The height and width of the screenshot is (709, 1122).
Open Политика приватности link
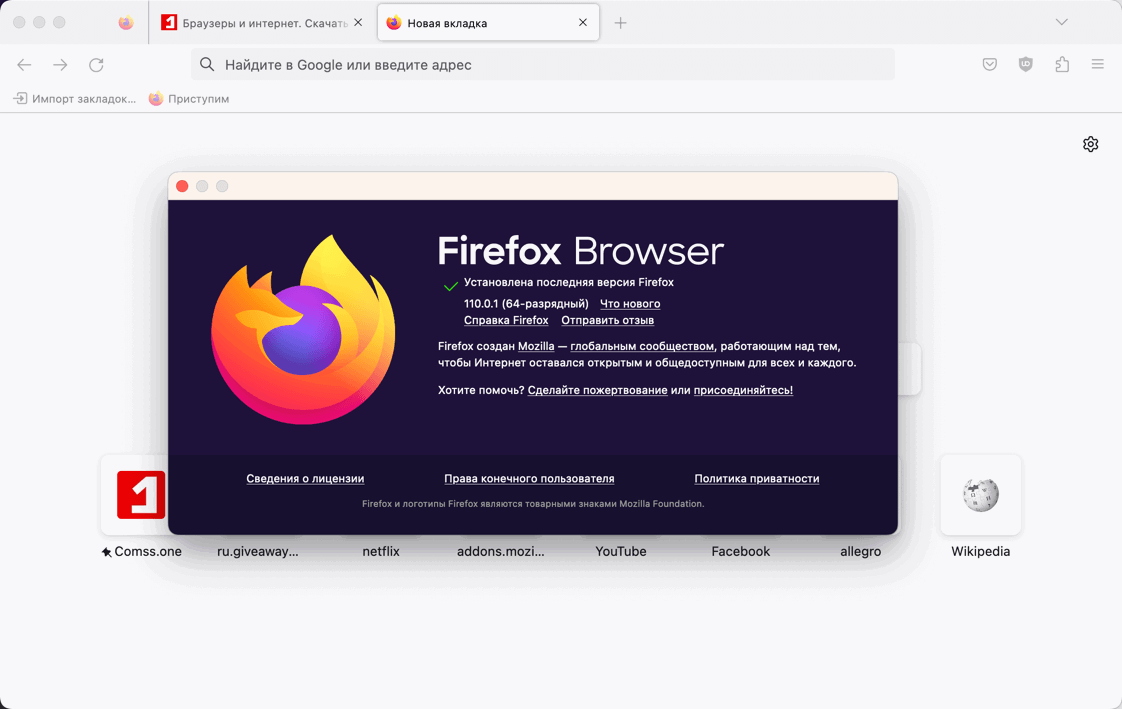point(756,479)
